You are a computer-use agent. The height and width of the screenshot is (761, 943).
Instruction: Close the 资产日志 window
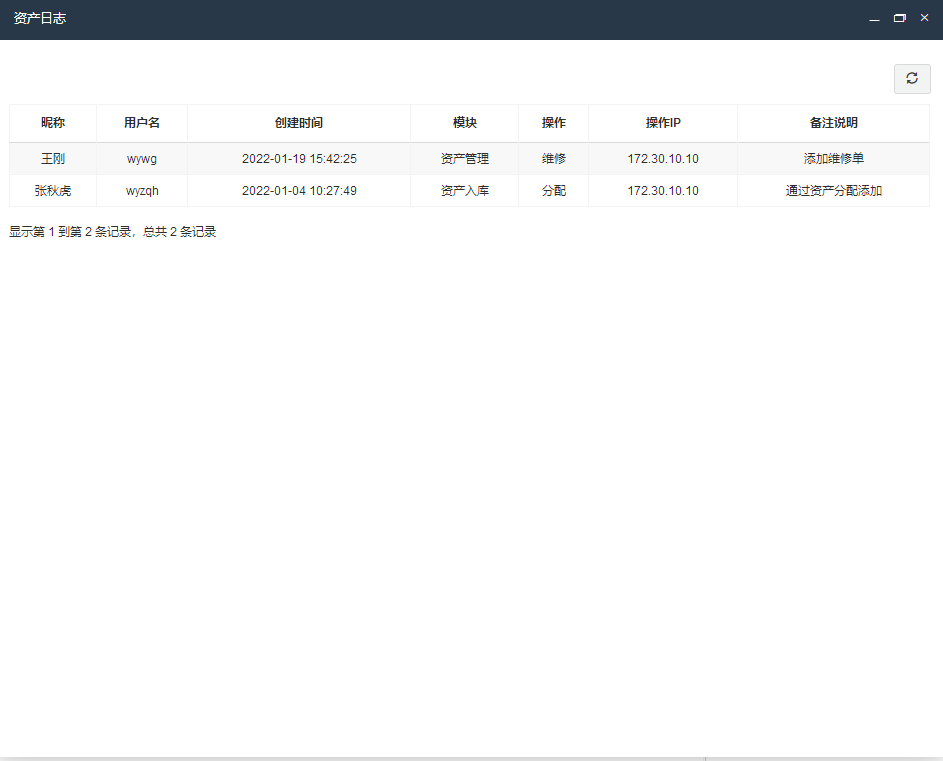pyautogui.click(x=924, y=19)
